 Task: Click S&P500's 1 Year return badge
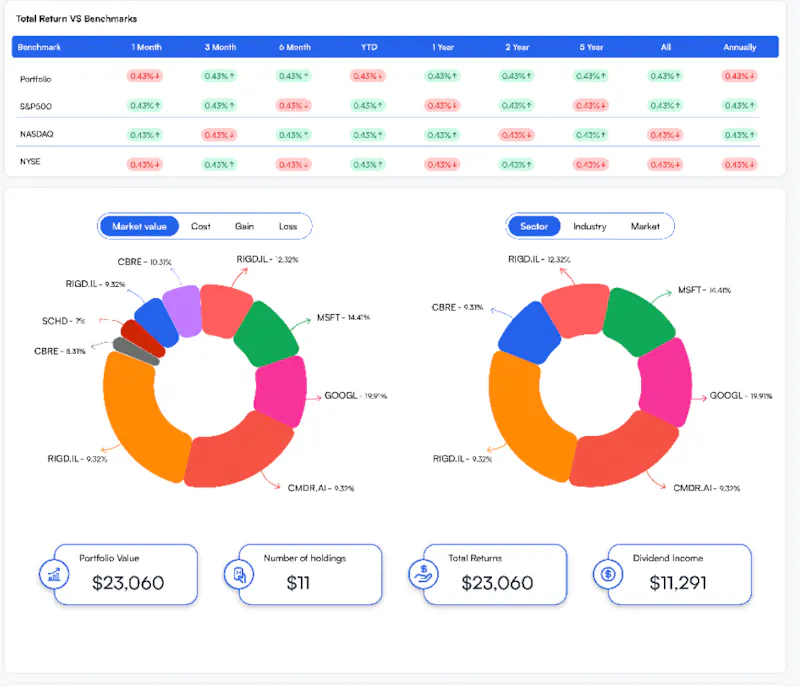(x=442, y=106)
